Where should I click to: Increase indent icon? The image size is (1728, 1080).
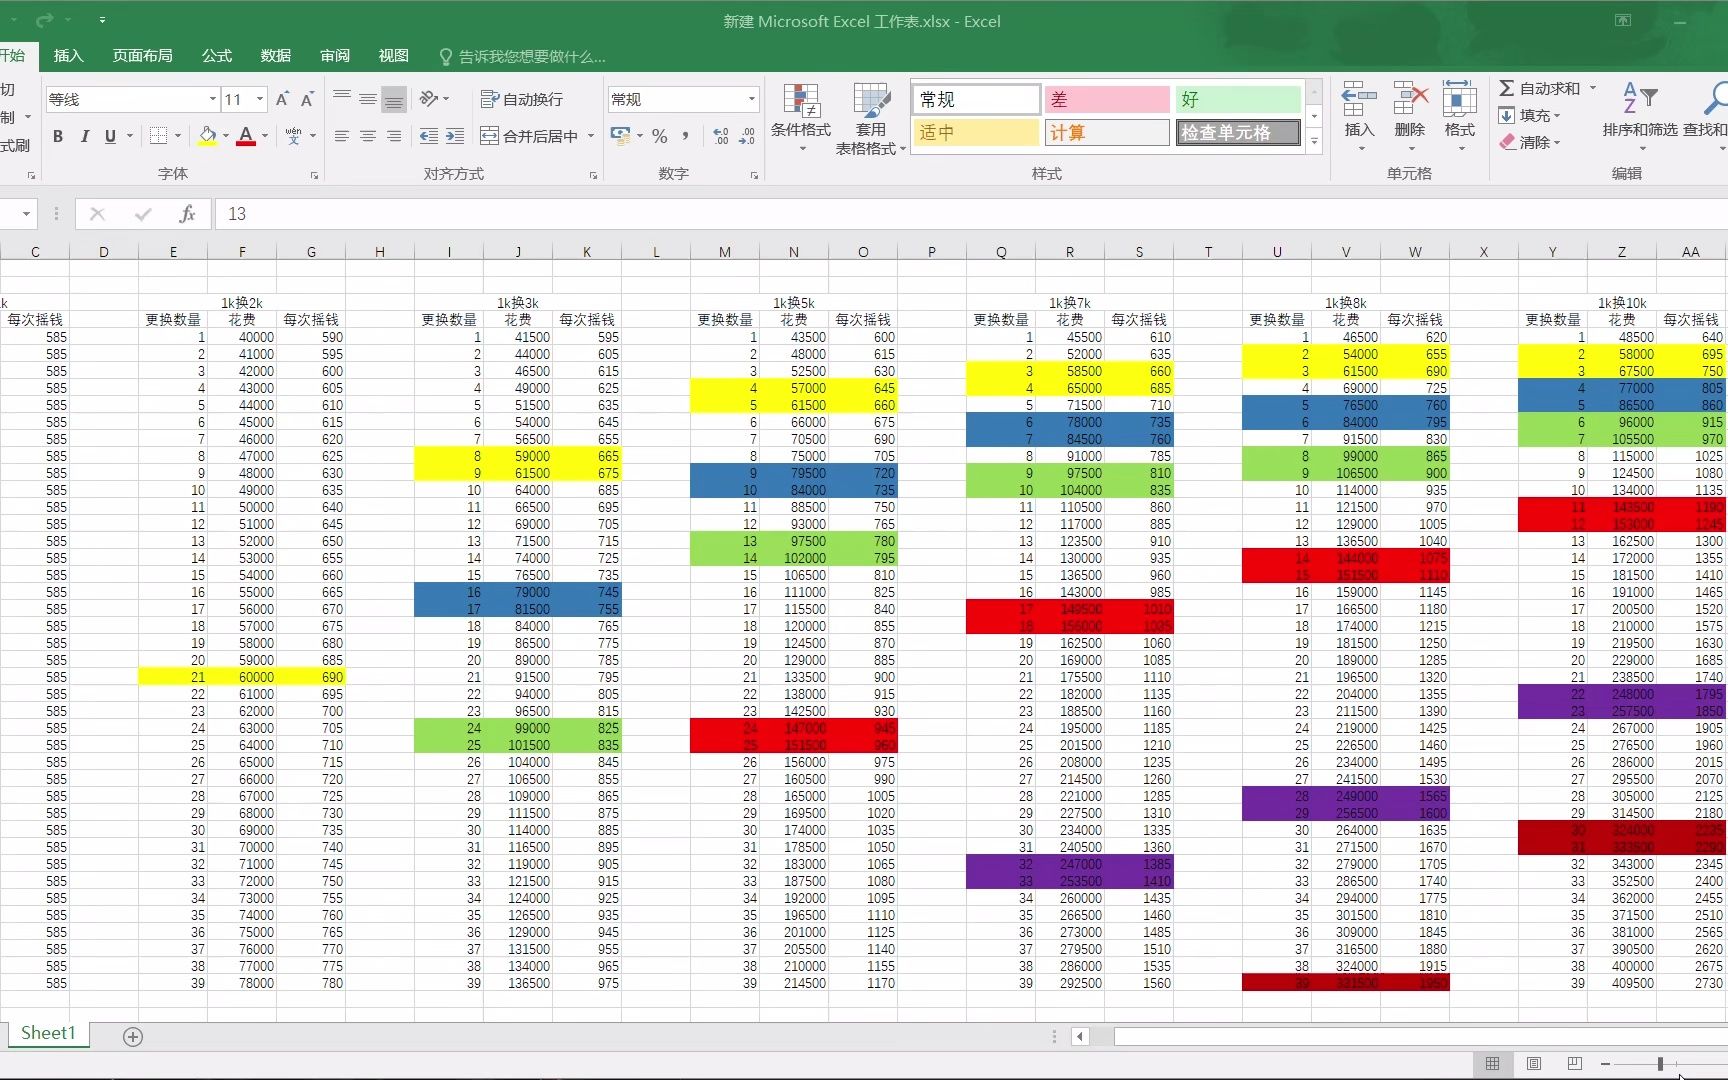(455, 136)
